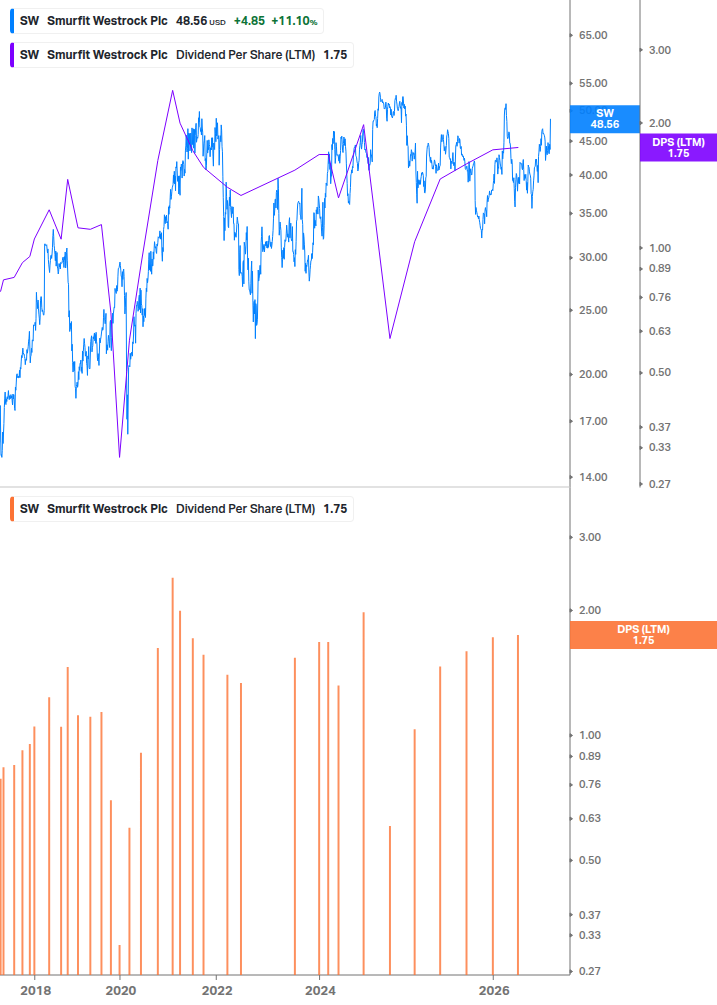Screen dimensions: 717x1005
Task: Click the 1.75 value in orange legend
Action: (x=335, y=509)
